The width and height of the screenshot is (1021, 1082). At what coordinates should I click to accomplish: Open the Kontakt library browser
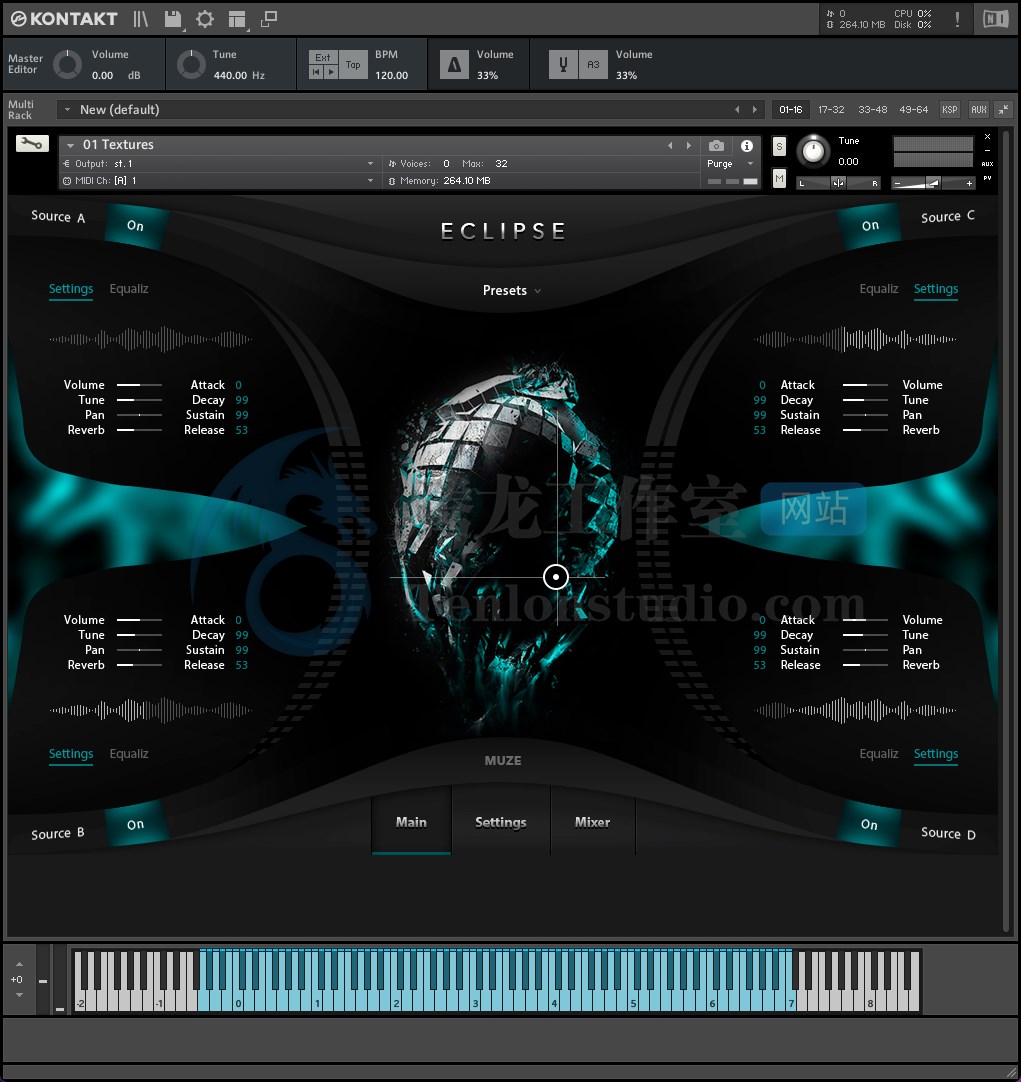click(140, 19)
